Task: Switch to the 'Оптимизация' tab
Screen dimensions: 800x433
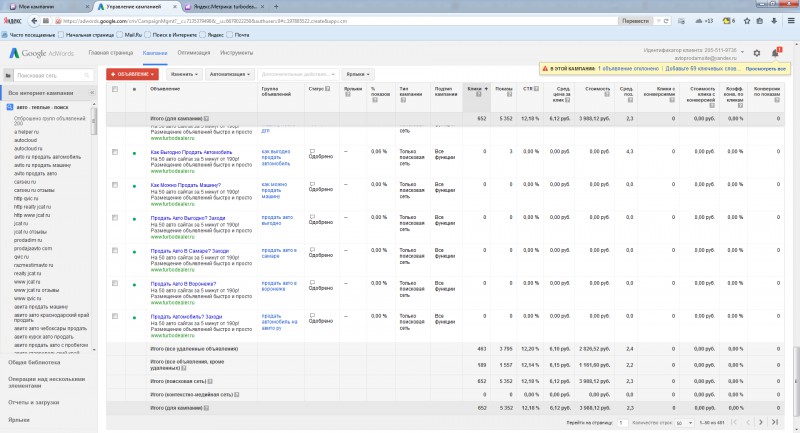Action: click(x=194, y=52)
